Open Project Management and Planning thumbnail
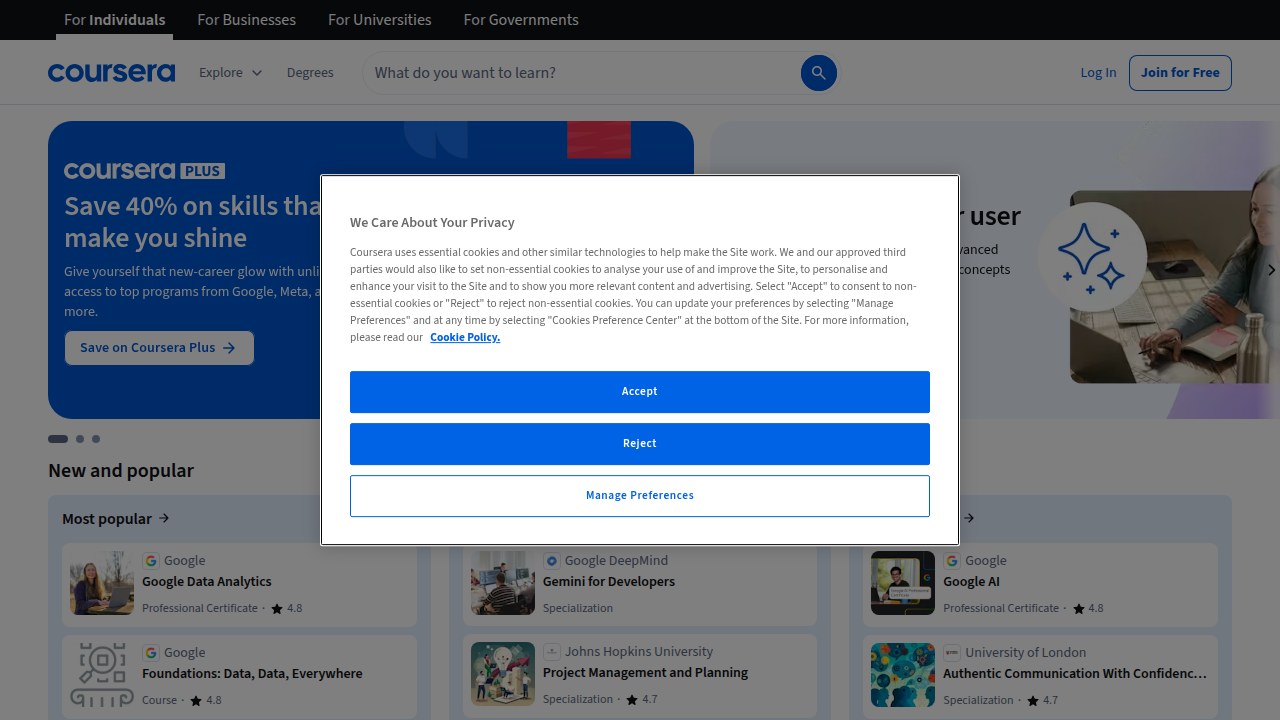The image size is (1280, 720). [x=503, y=675]
